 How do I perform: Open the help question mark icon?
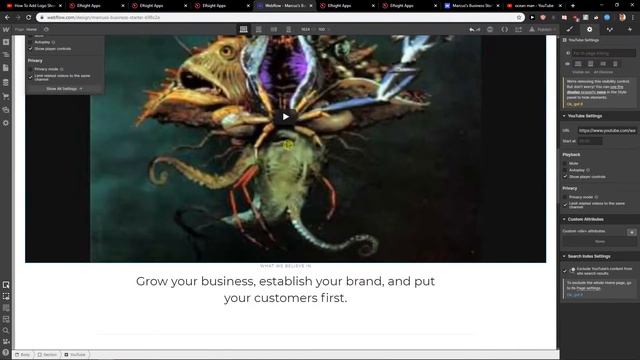(x=6, y=352)
